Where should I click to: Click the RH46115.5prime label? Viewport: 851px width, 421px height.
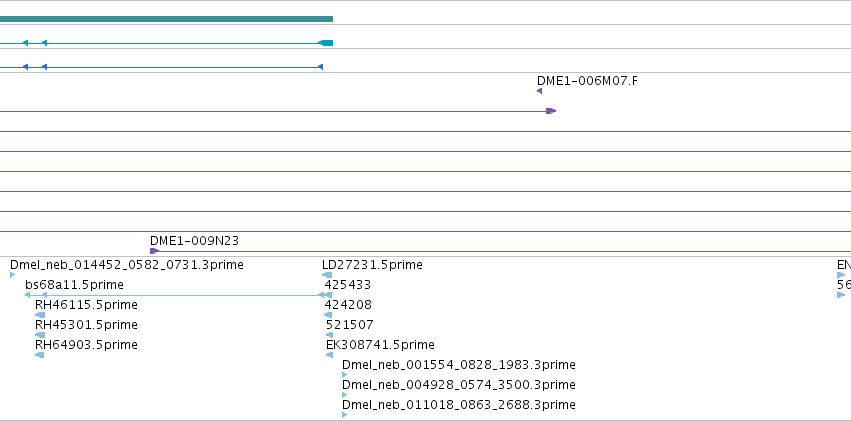coord(86,305)
